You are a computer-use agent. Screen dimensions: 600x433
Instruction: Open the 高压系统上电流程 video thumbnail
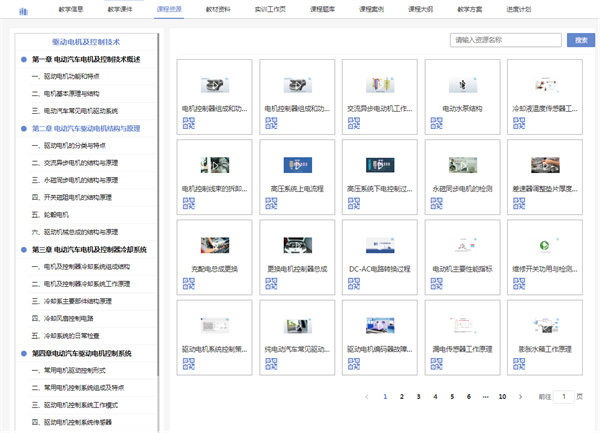(298, 165)
